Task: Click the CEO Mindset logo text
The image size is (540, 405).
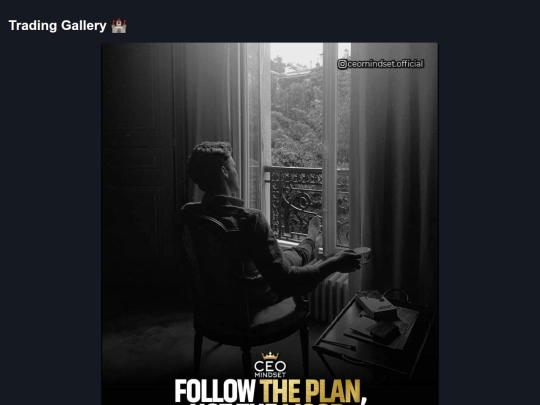Action: click(x=270, y=369)
